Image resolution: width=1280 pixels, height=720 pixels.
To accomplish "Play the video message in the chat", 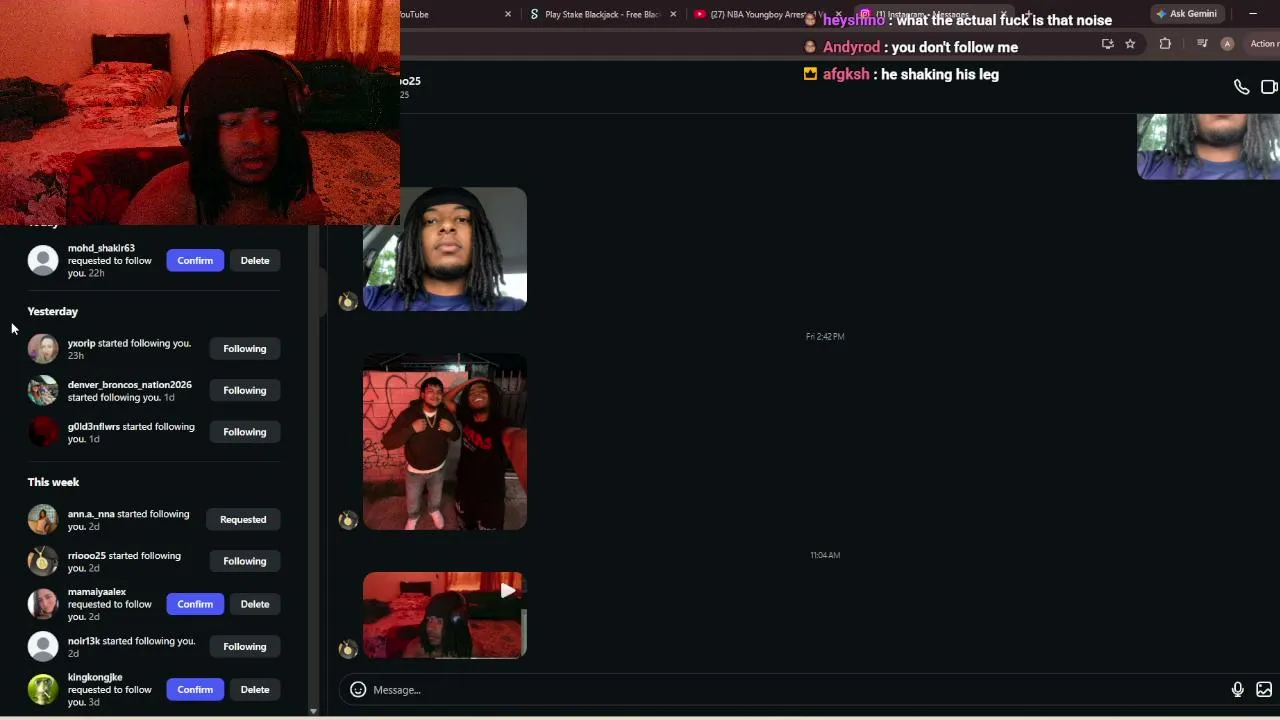I will [x=445, y=615].
